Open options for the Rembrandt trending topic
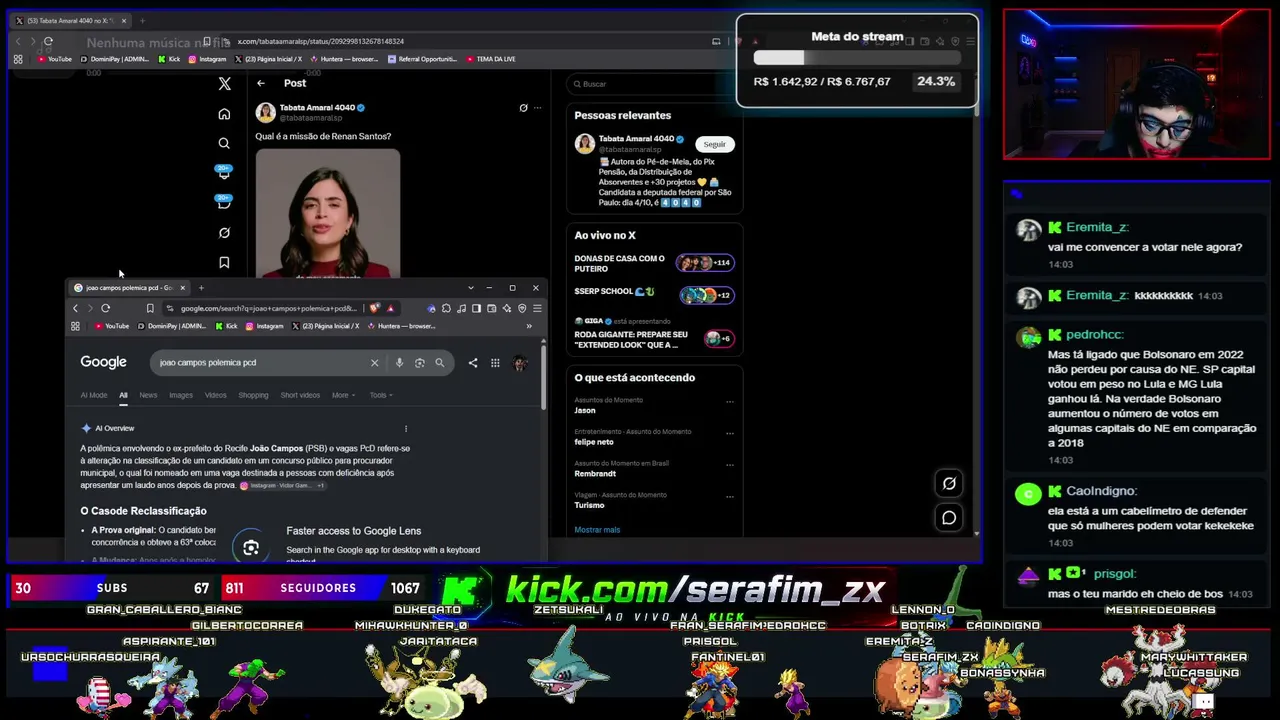1280x720 pixels. [729, 465]
